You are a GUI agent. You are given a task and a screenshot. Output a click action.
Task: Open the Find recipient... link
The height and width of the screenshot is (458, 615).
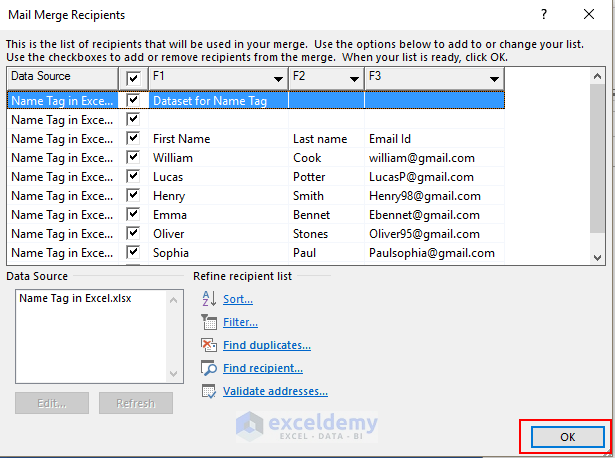263,368
